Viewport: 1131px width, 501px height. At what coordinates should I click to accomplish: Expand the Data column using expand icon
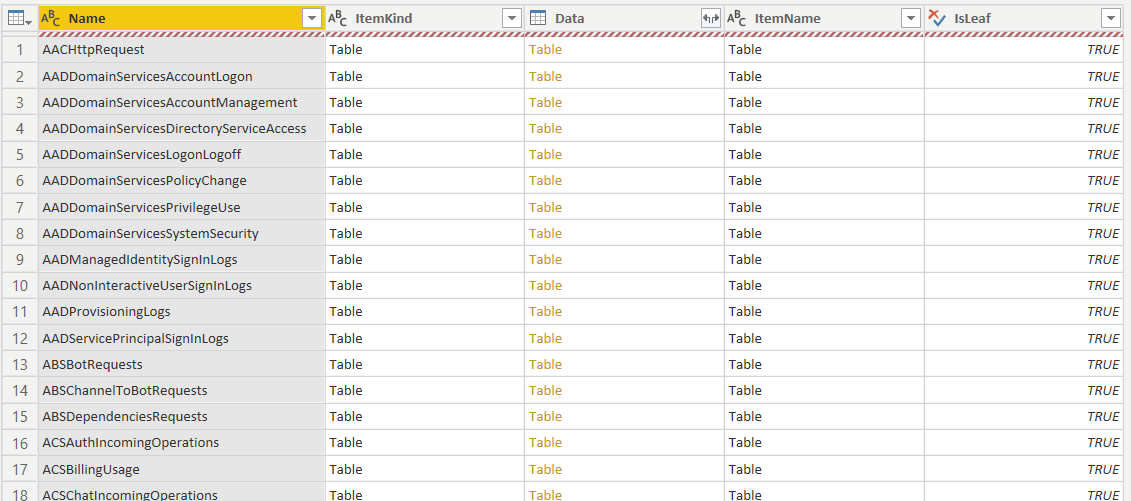(x=711, y=19)
